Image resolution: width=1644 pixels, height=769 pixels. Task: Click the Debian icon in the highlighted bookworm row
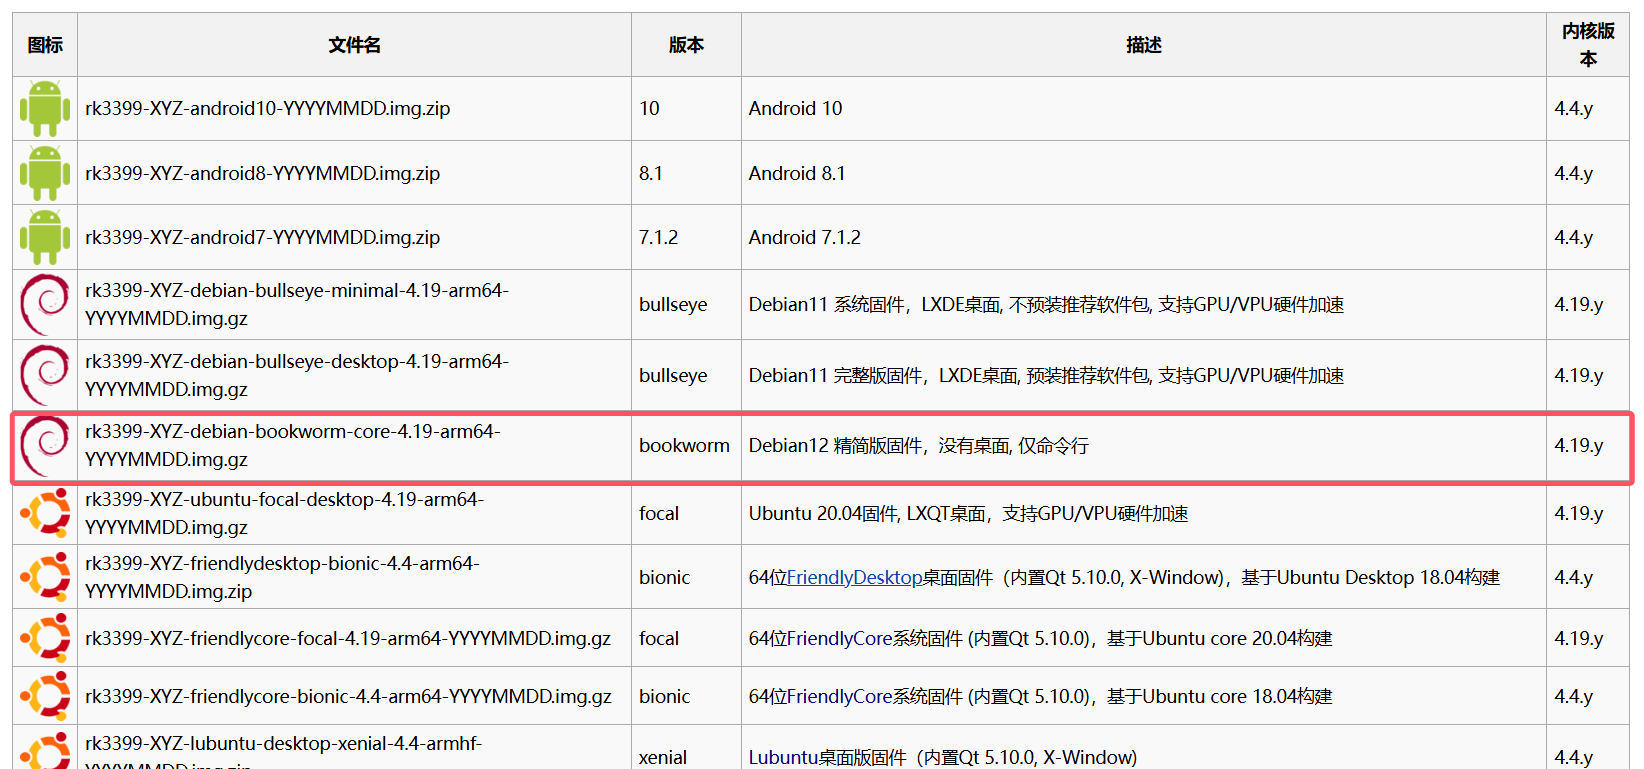45,446
